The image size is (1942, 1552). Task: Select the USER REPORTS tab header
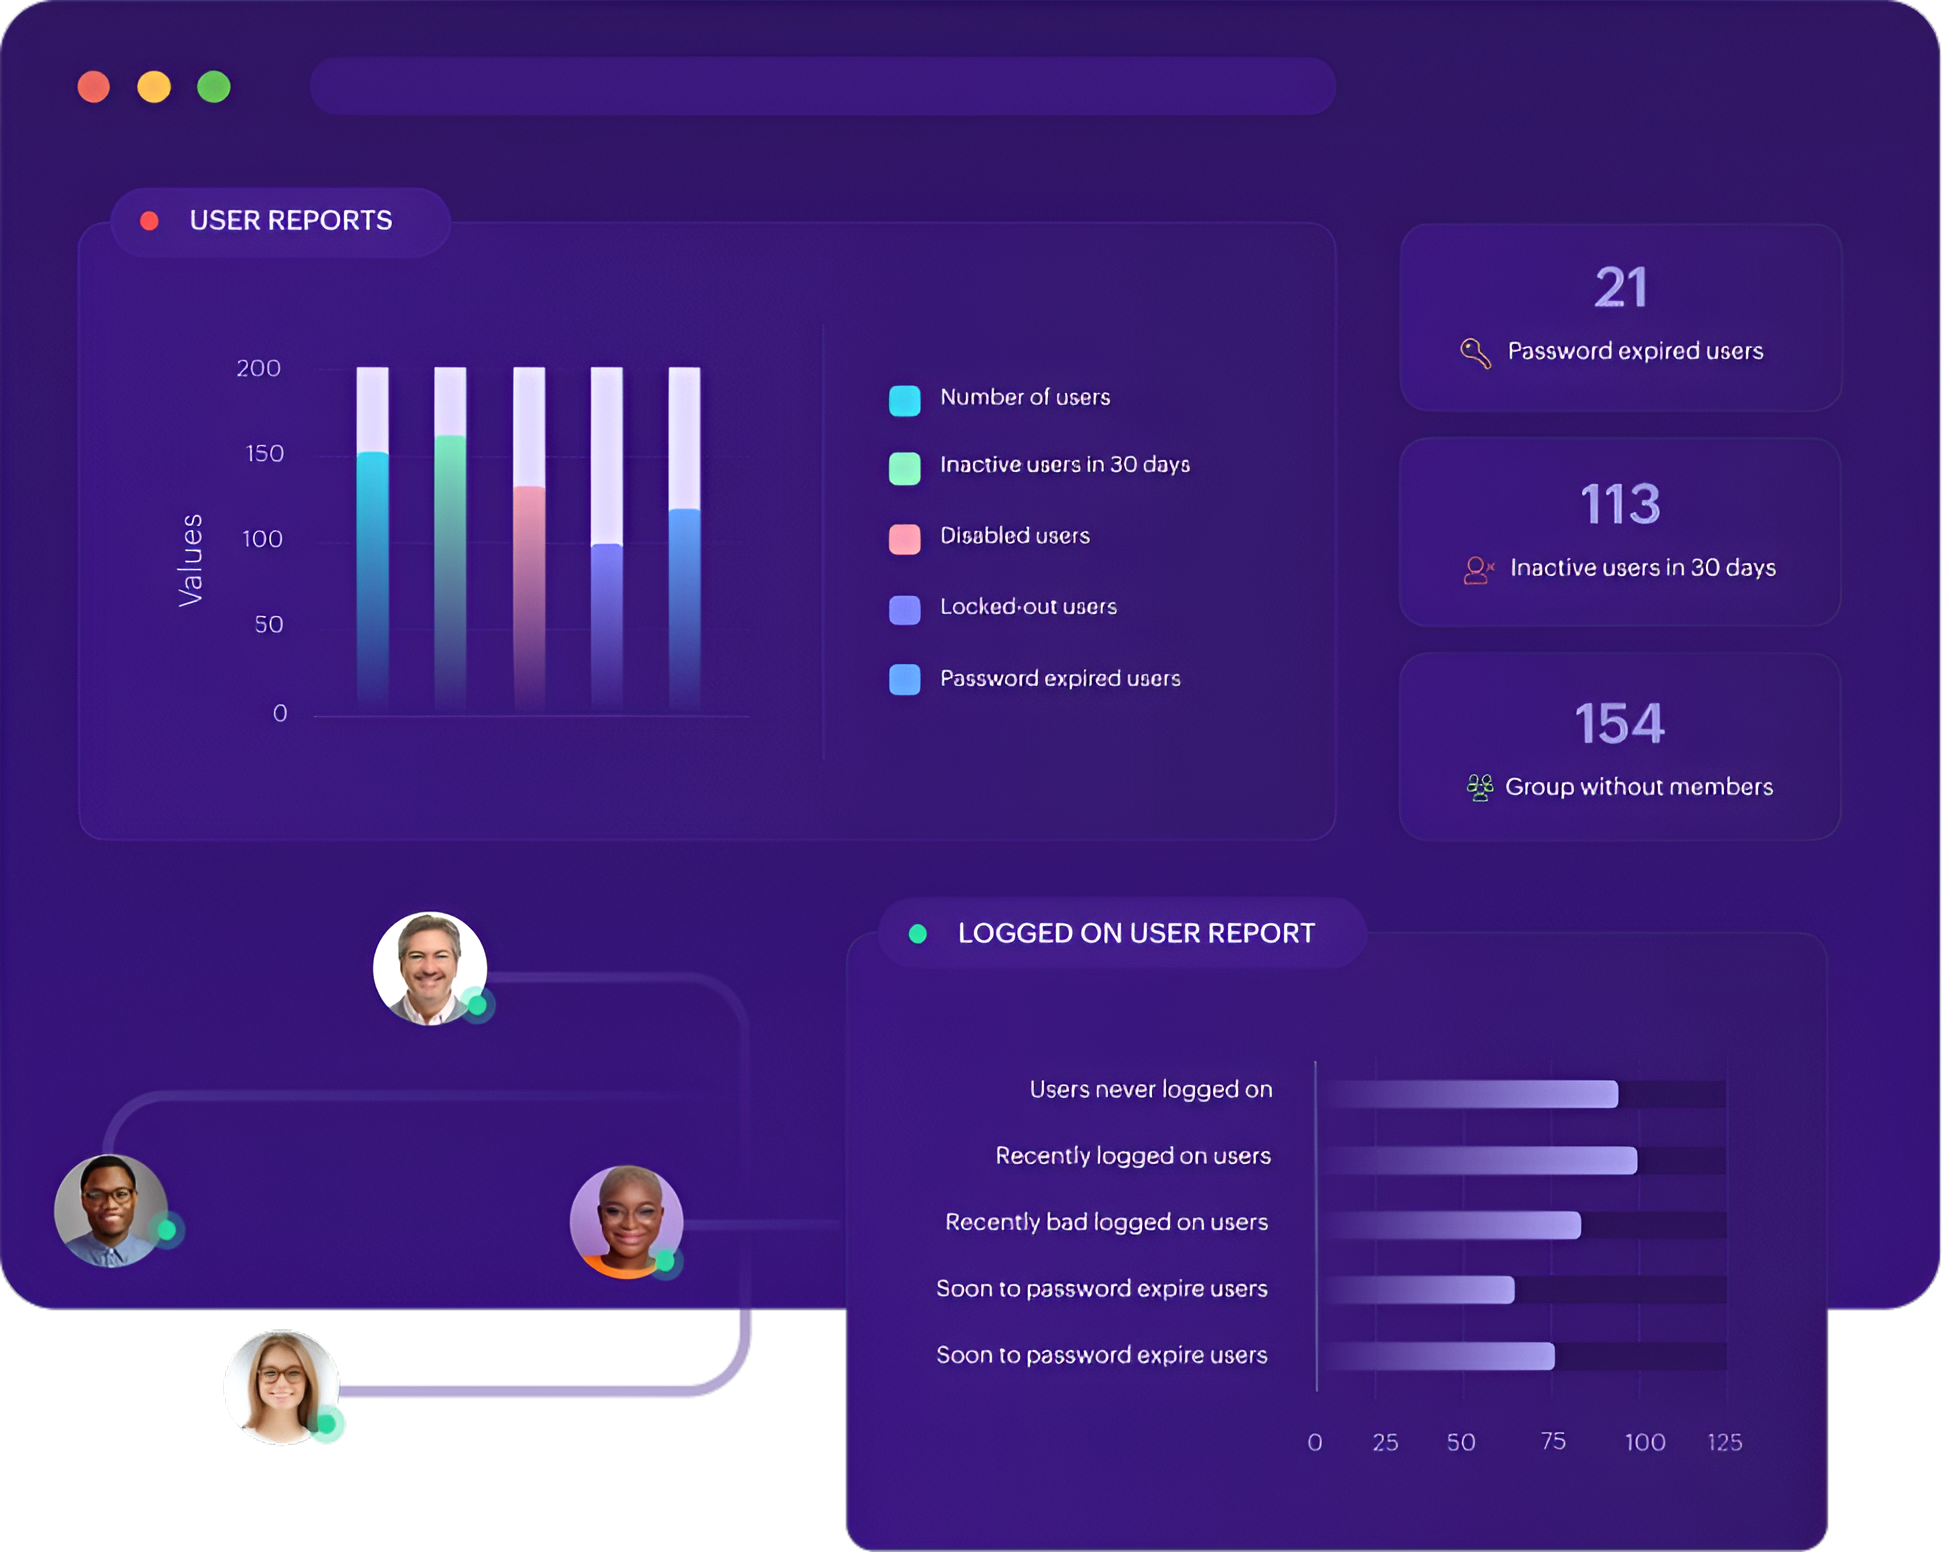(290, 221)
